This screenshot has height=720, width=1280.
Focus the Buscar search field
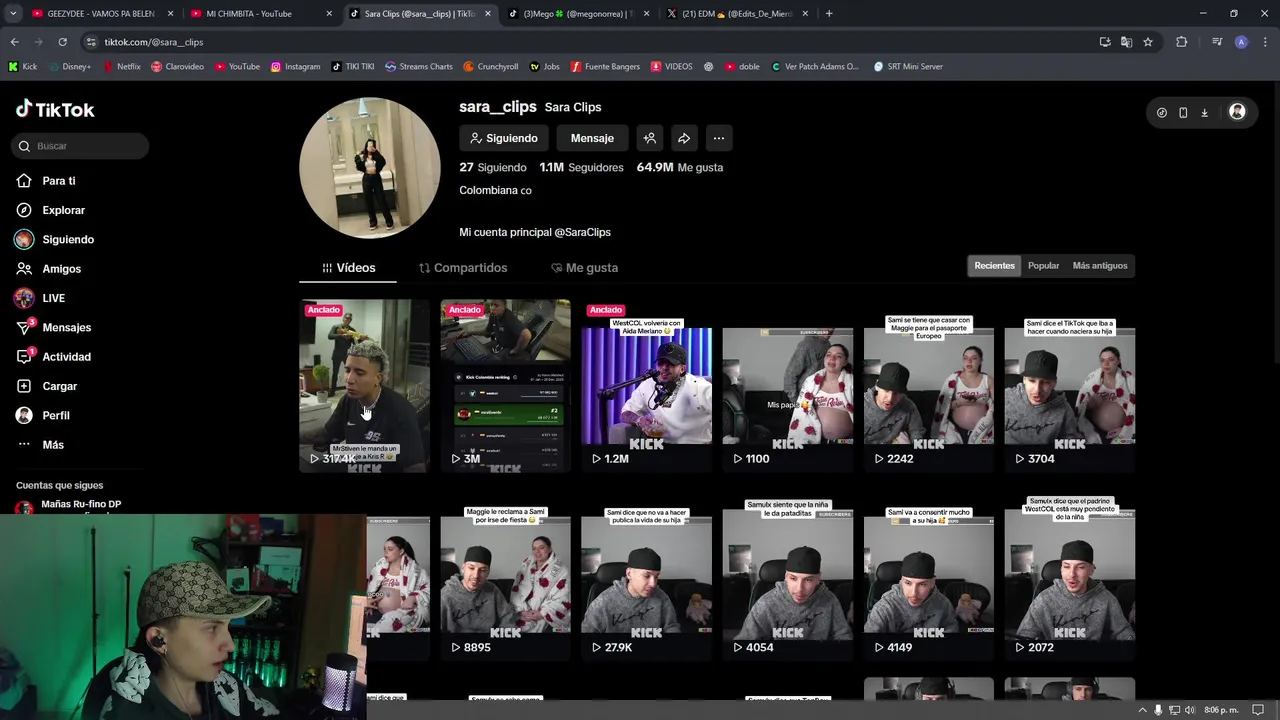82,146
